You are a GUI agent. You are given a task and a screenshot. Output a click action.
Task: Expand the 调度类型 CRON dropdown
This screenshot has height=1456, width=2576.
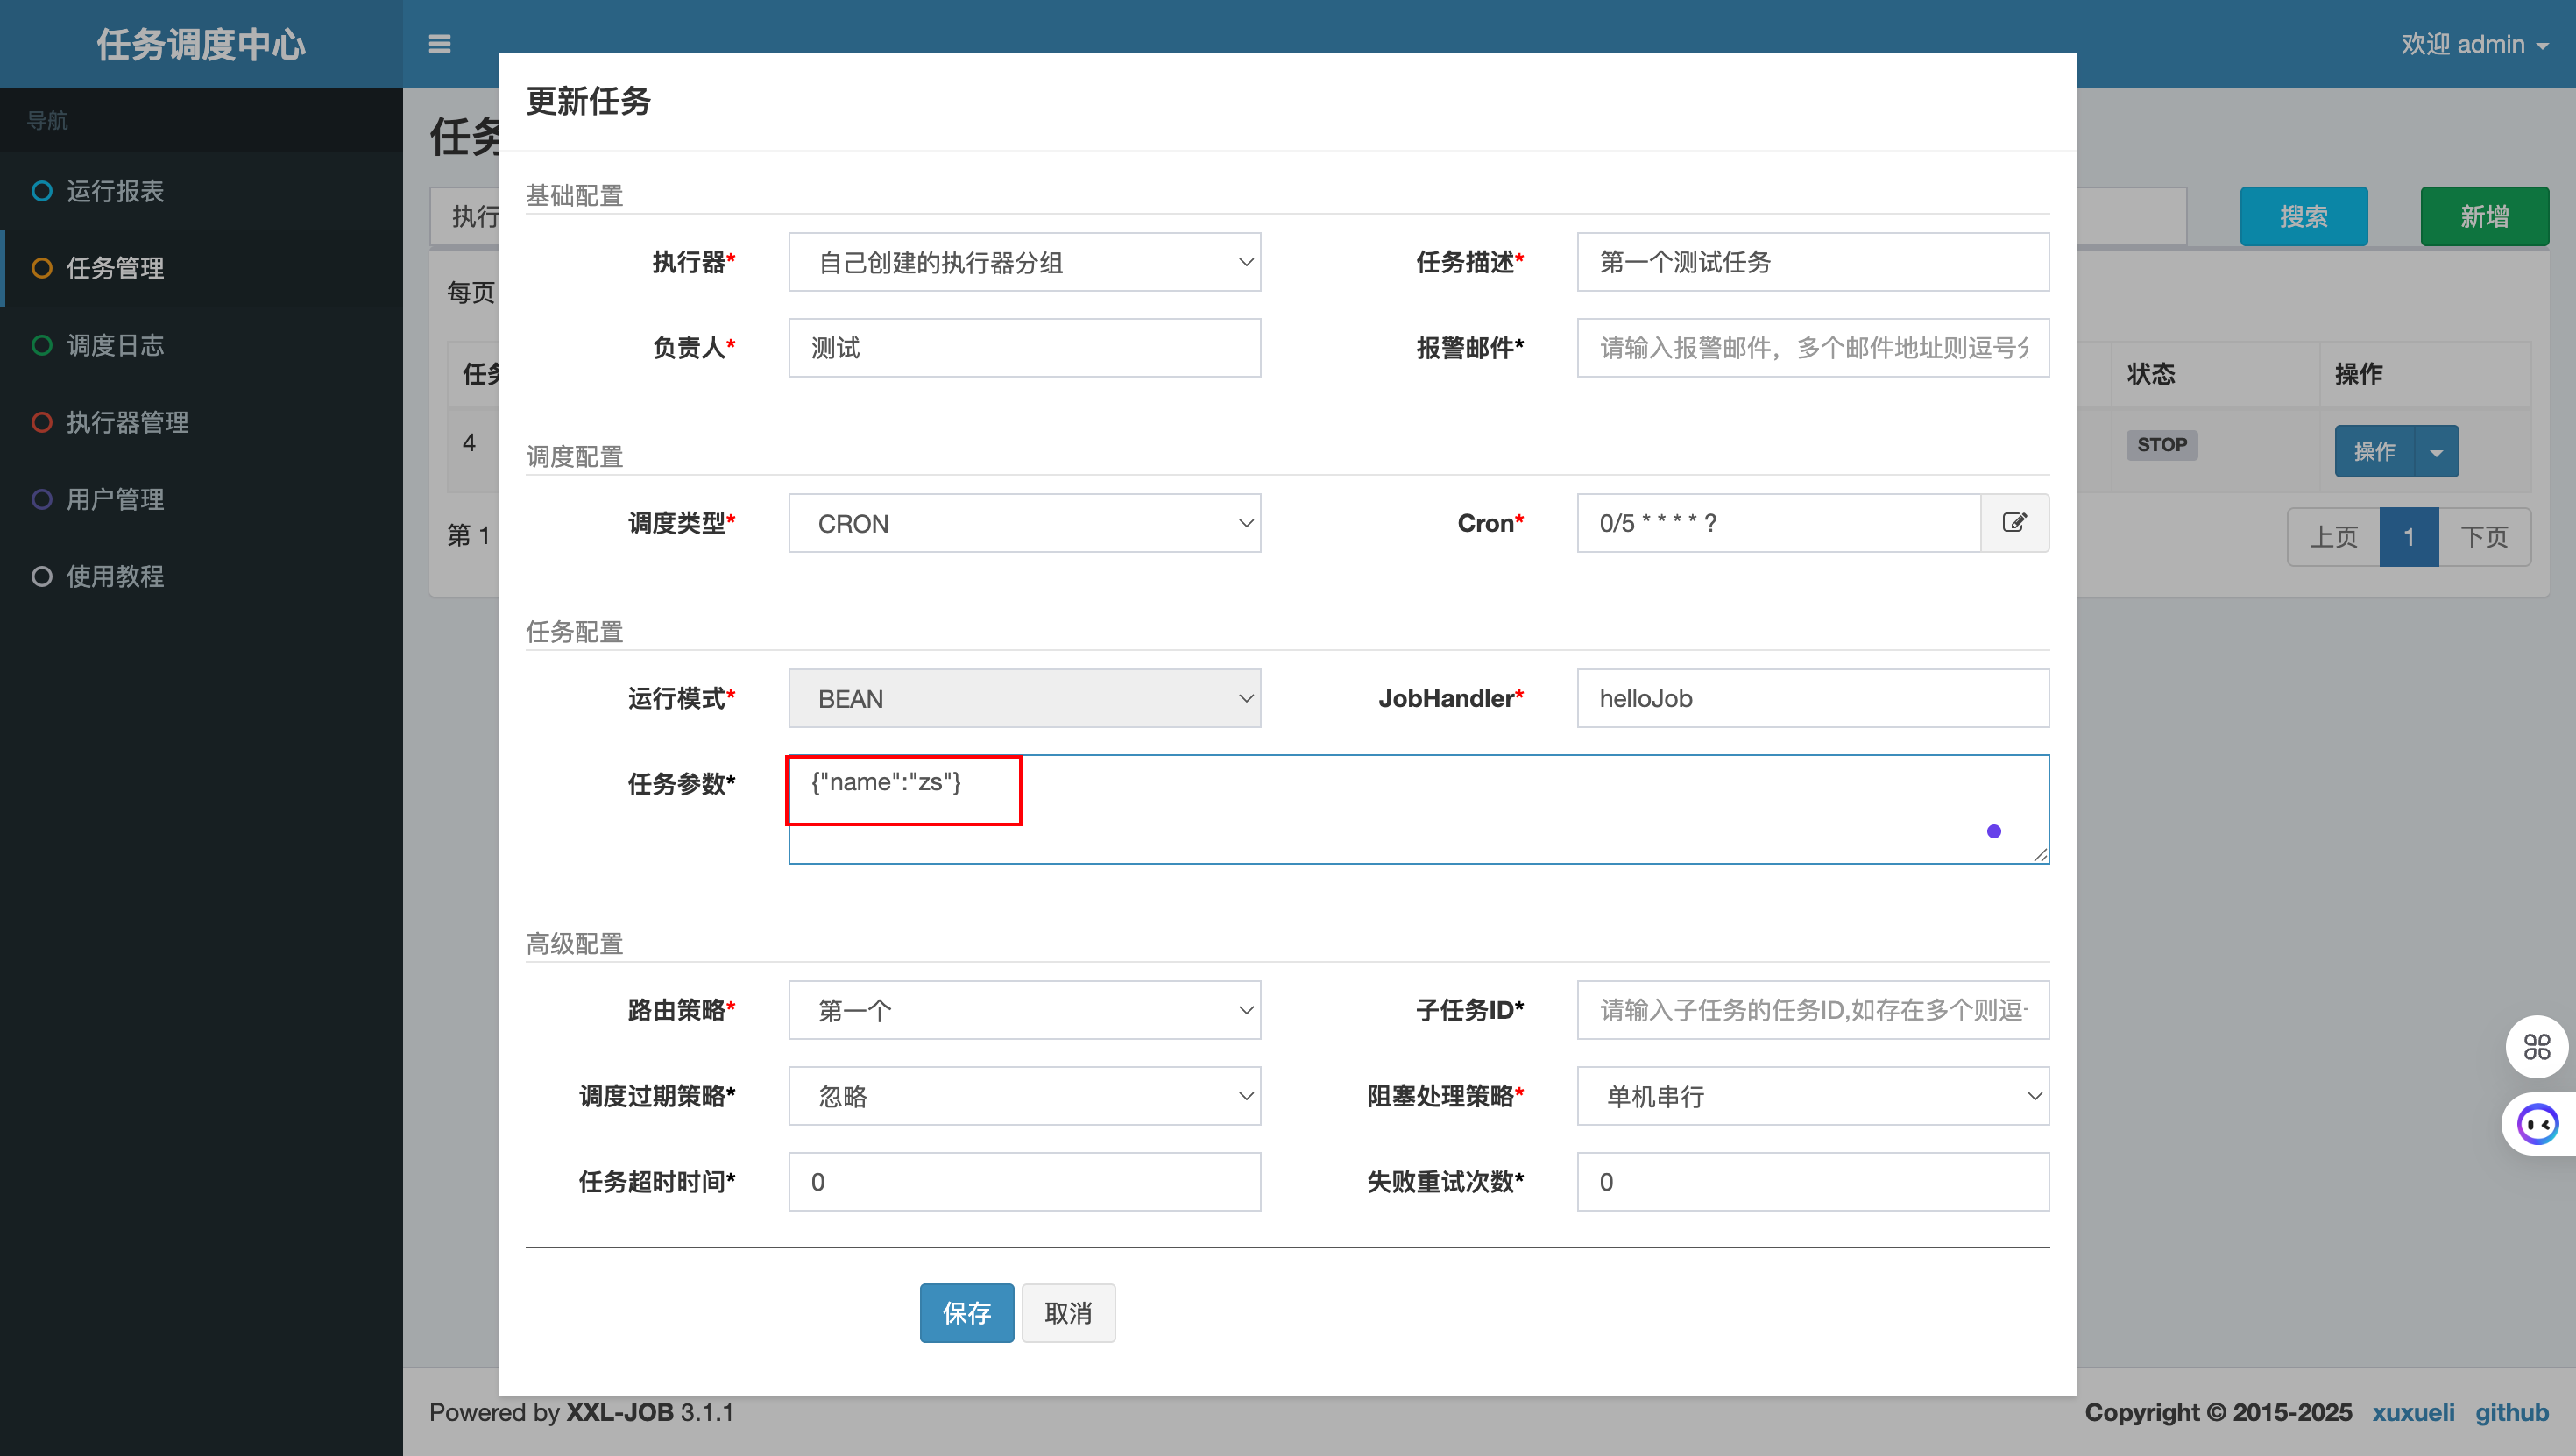(x=1024, y=523)
